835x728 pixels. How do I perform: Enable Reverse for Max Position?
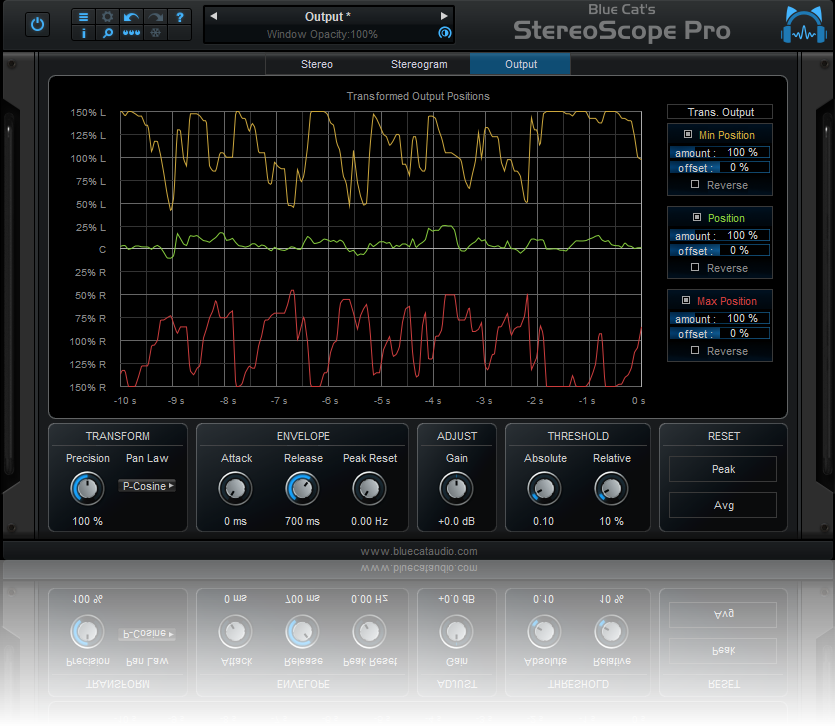[x=695, y=350]
